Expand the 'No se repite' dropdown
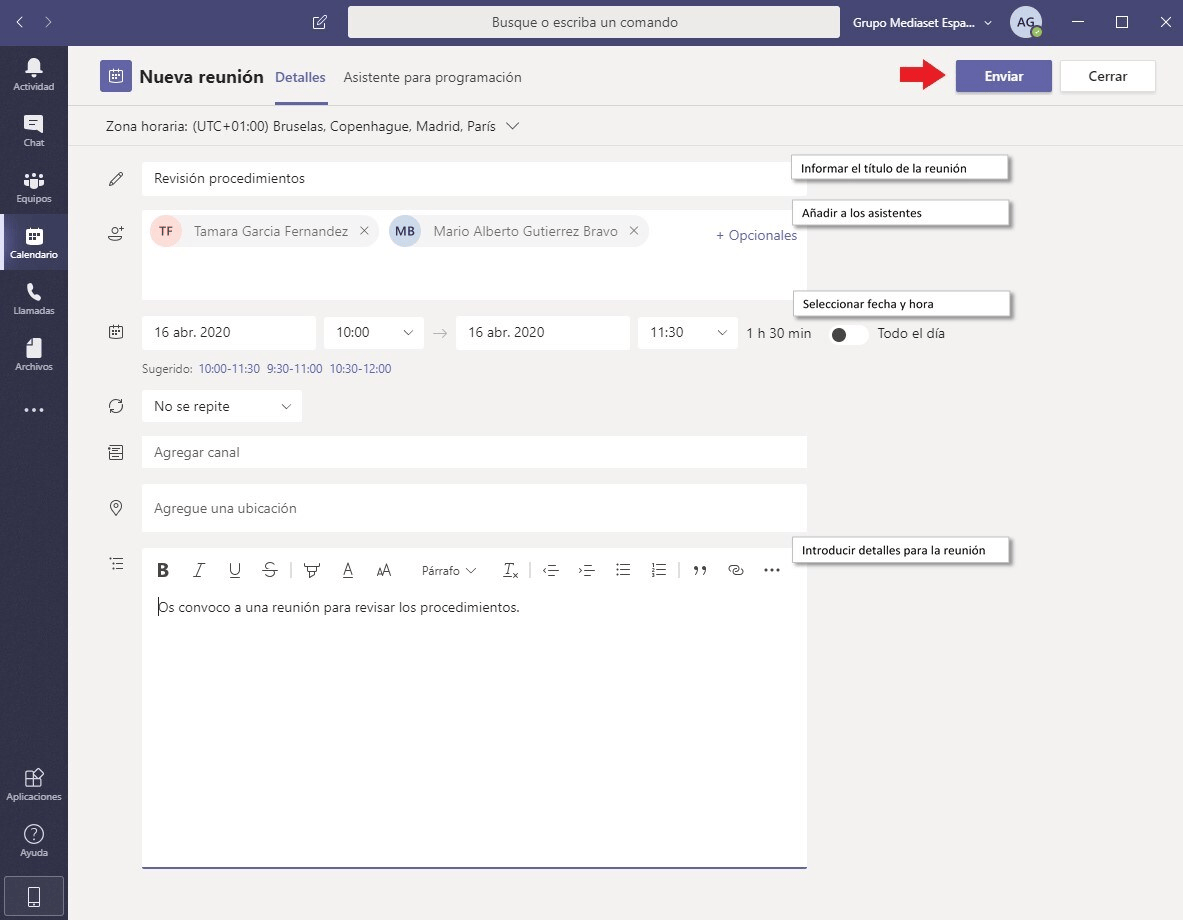 [222, 406]
